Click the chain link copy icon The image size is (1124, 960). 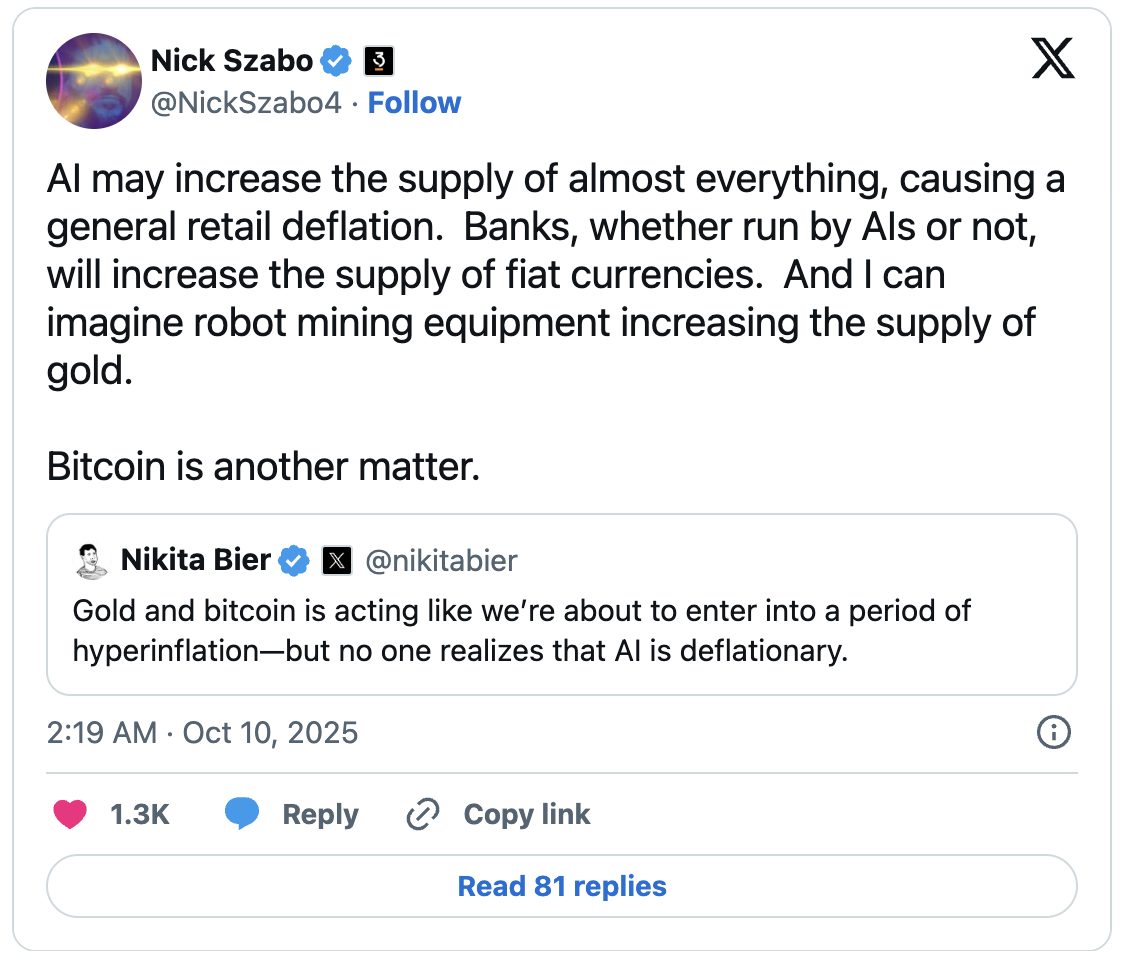coord(423,815)
